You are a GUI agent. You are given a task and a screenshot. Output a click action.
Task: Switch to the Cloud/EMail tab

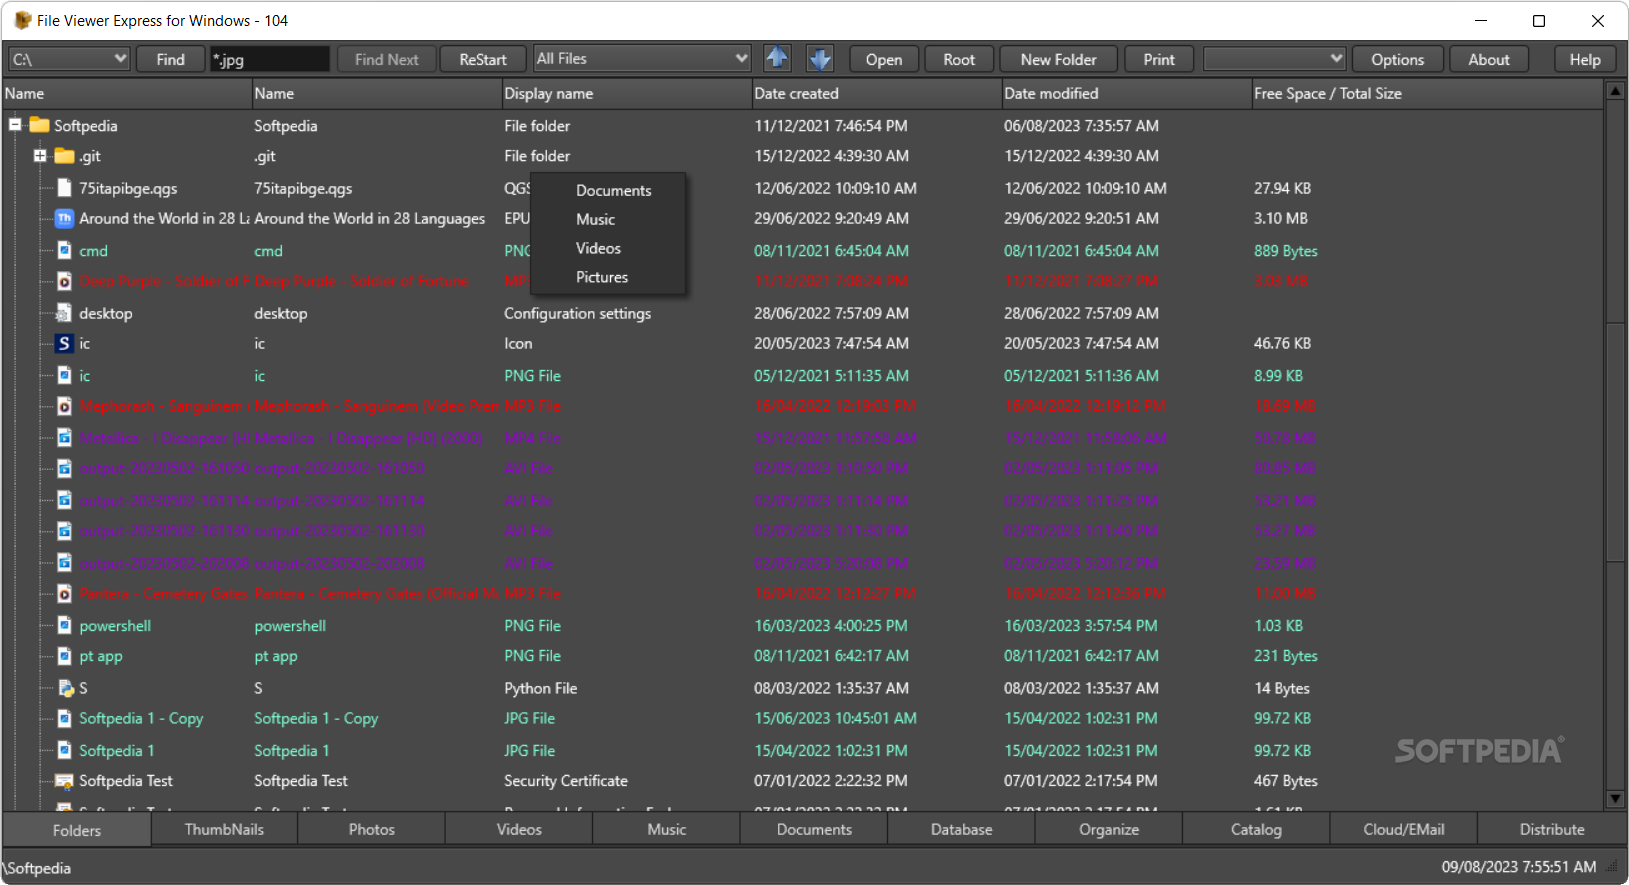tap(1403, 829)
